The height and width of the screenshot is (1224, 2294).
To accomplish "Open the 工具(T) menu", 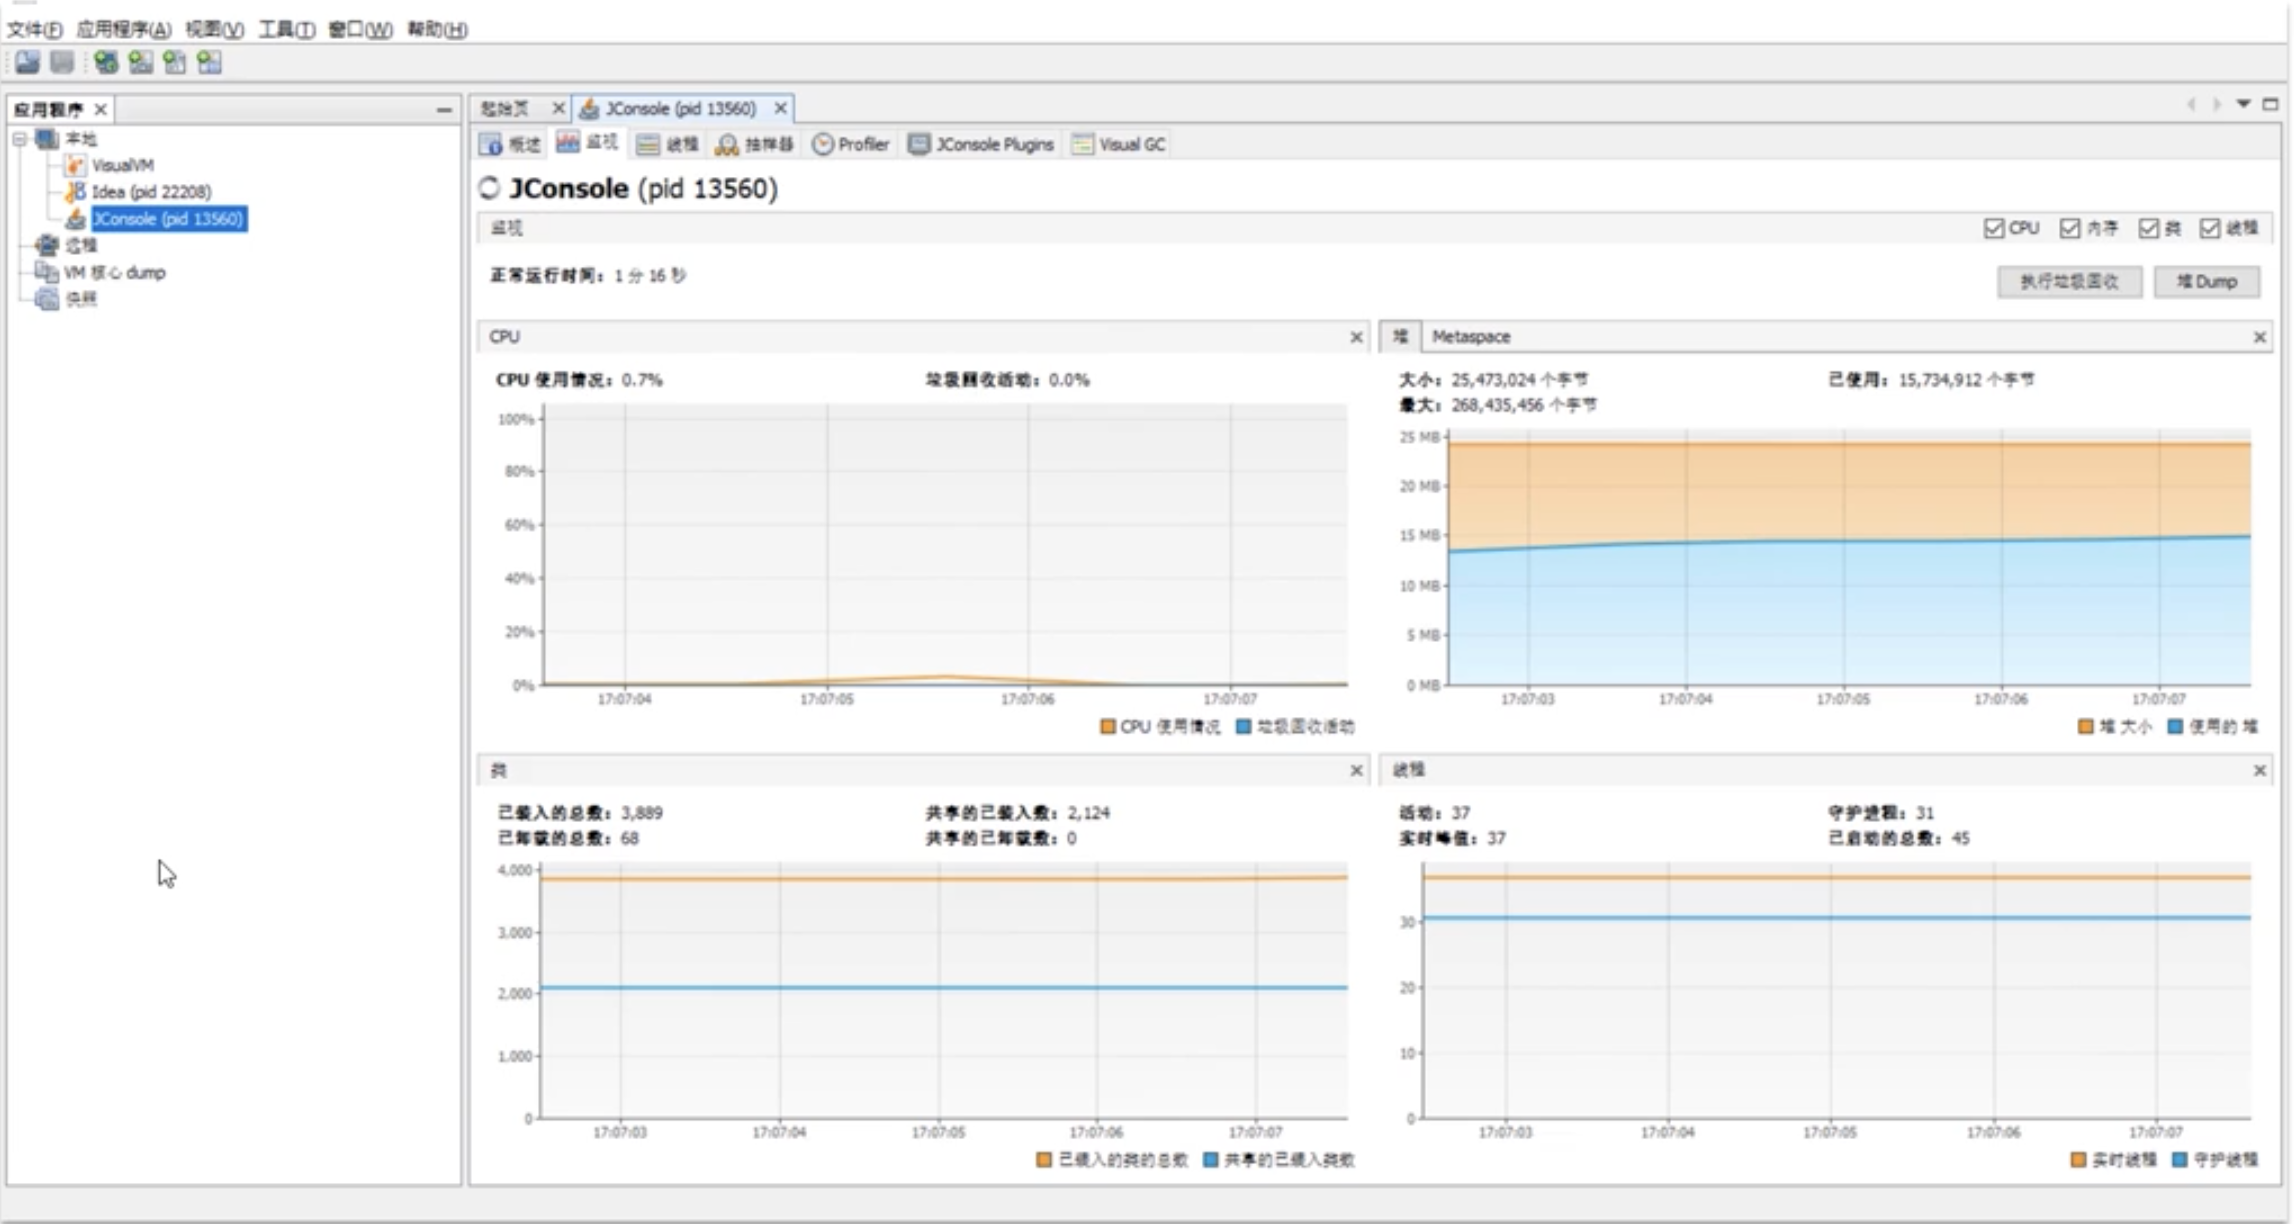I will point(286,29).
